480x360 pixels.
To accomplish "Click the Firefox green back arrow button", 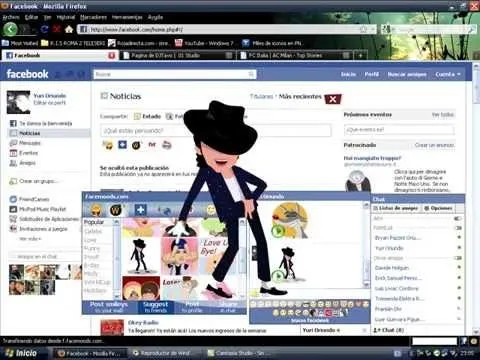I will (10, 29).
